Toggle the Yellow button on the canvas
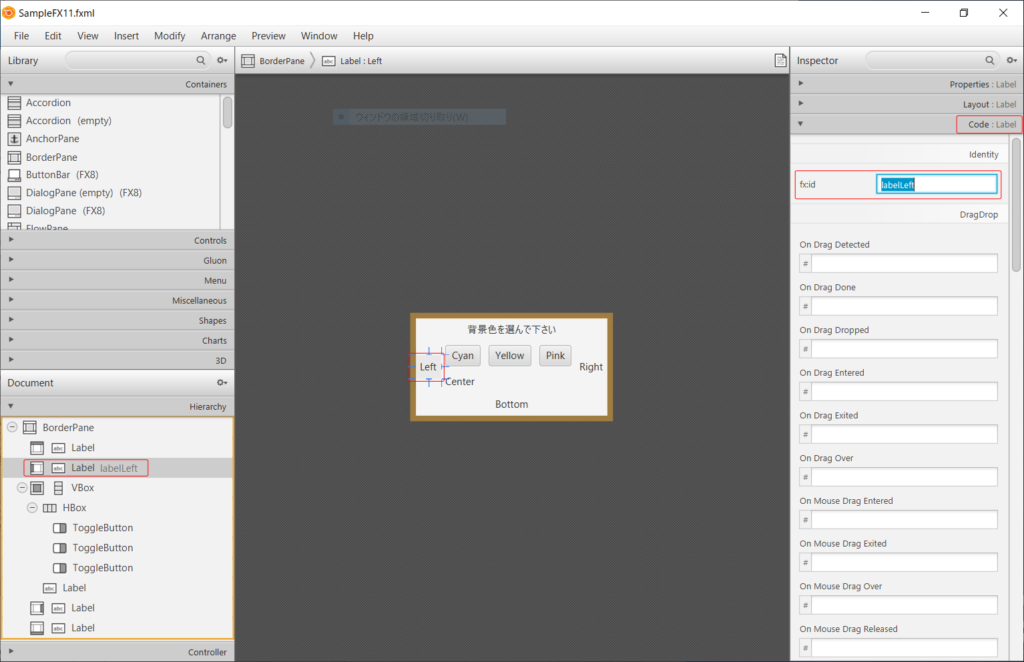This screenshot has height=662, width=1024. pos(510,355)
